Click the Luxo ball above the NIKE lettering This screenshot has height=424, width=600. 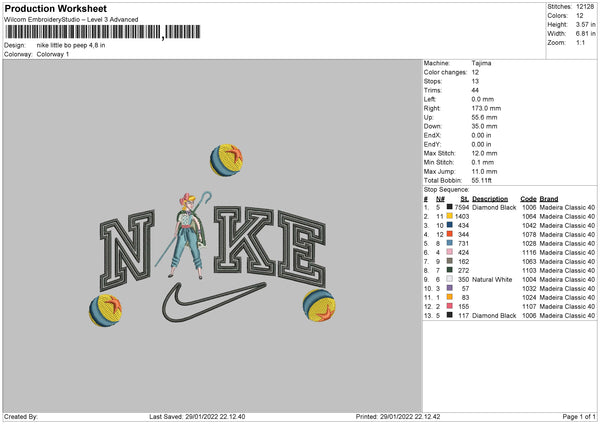click(x=226, y=160)
